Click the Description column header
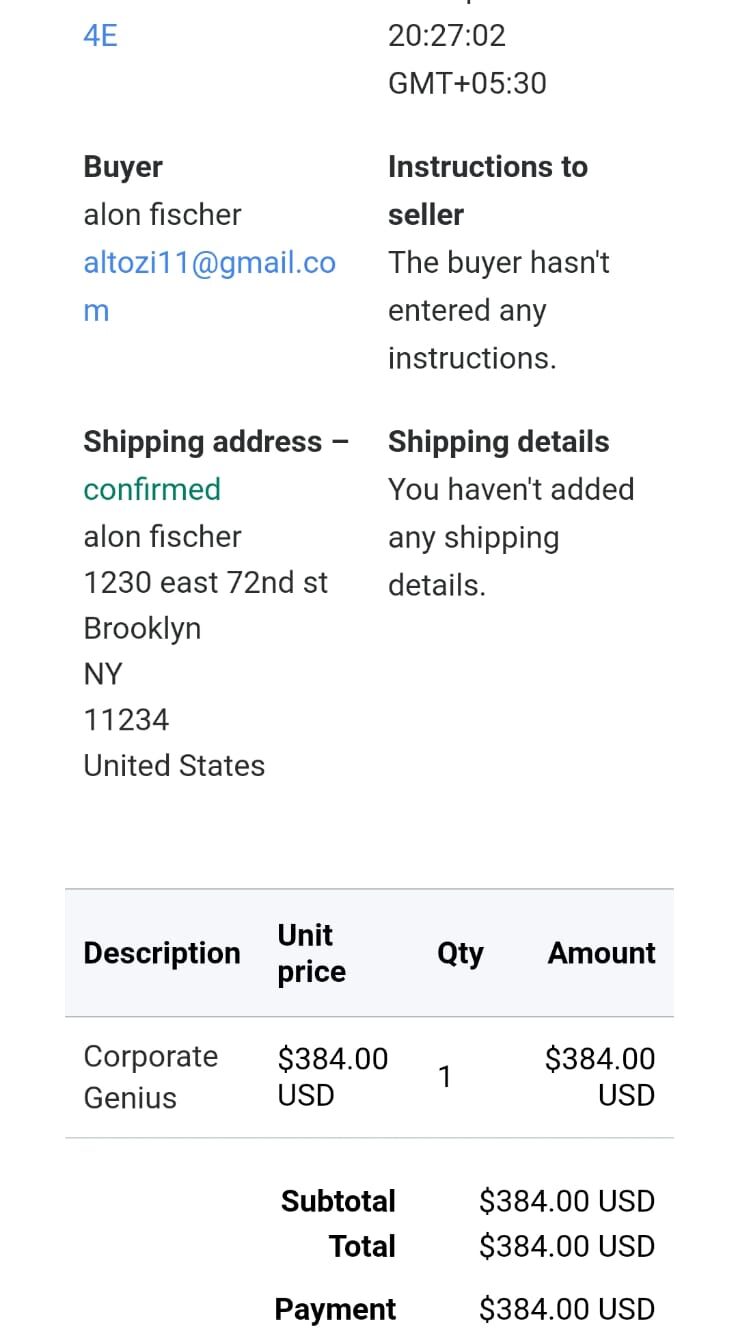 [162, 953]
